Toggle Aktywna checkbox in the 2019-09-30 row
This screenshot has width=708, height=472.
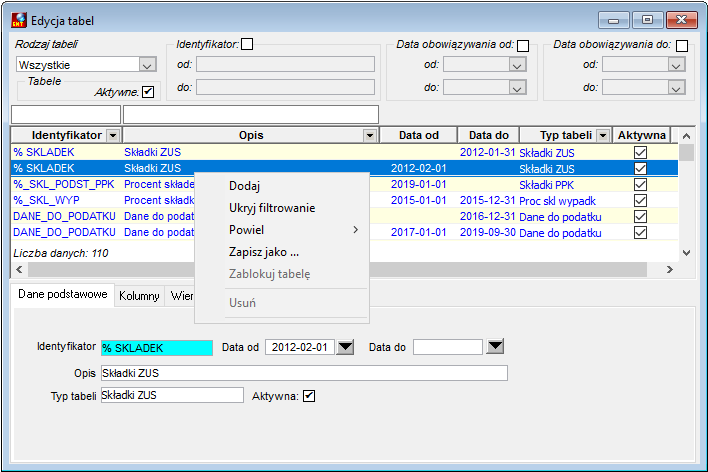640,233
